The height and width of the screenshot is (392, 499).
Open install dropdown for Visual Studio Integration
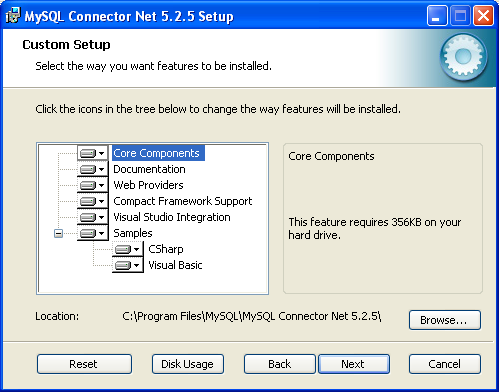[x=93, y=217]
